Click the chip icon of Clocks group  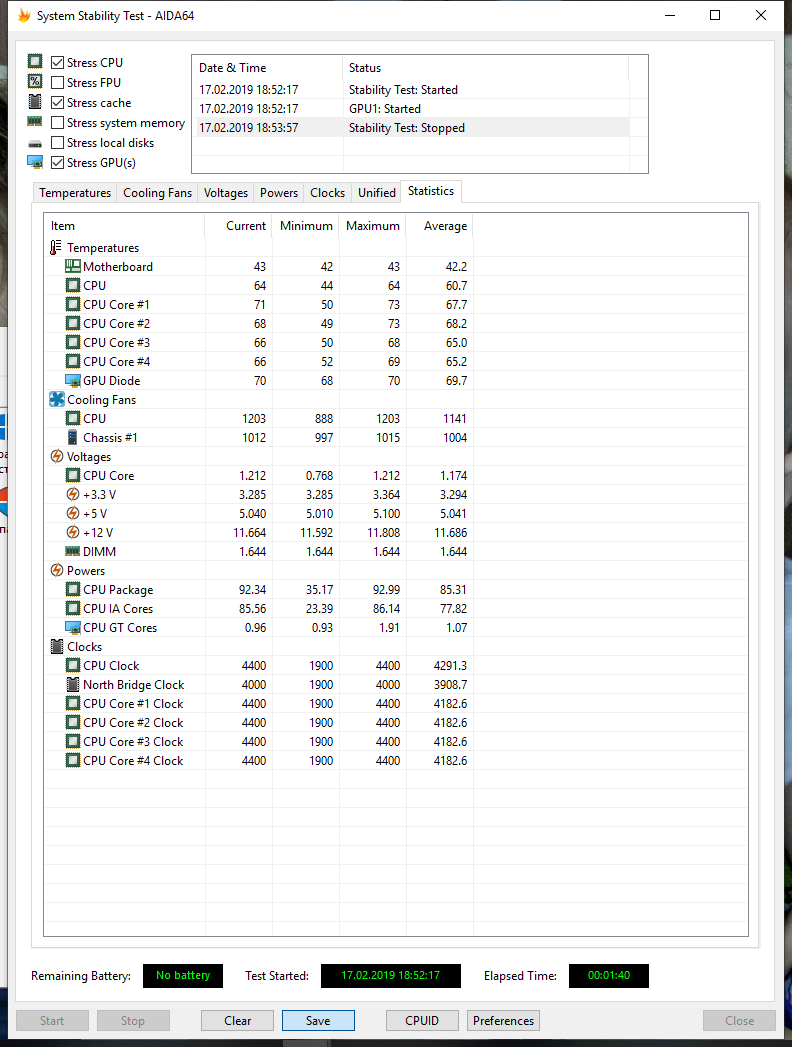click(57, 647)
